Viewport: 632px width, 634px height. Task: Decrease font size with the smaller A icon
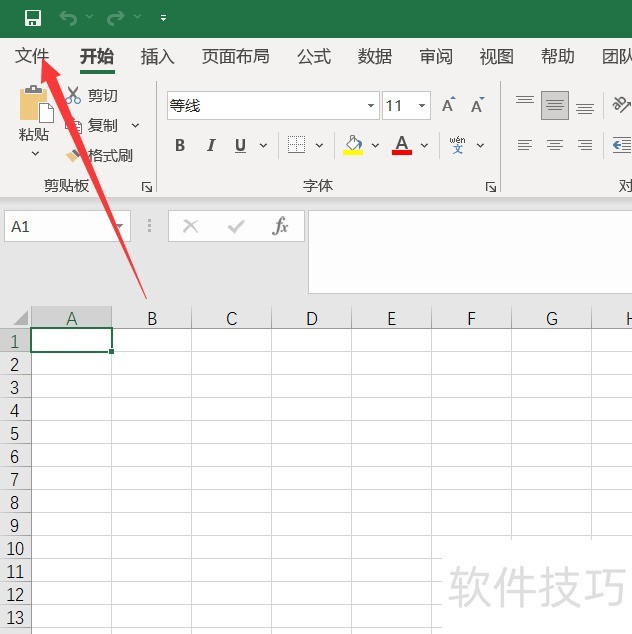tap(477, 106)
